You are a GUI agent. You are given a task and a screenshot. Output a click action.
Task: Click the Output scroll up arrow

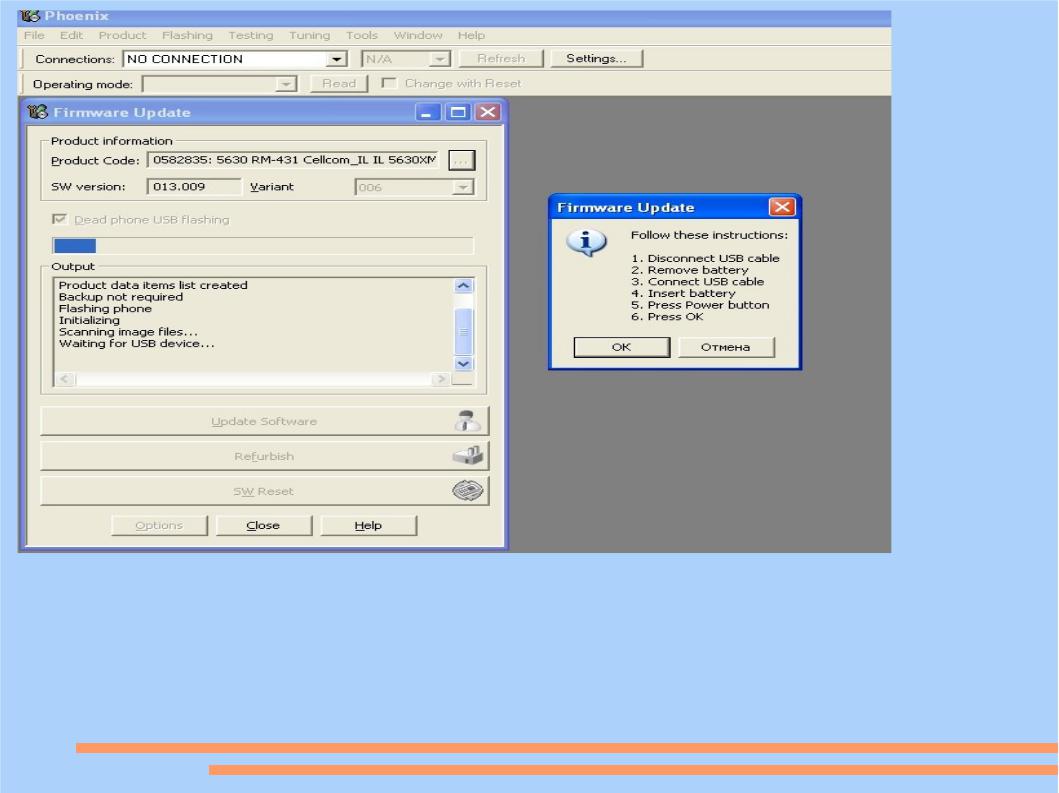[463, 286]
